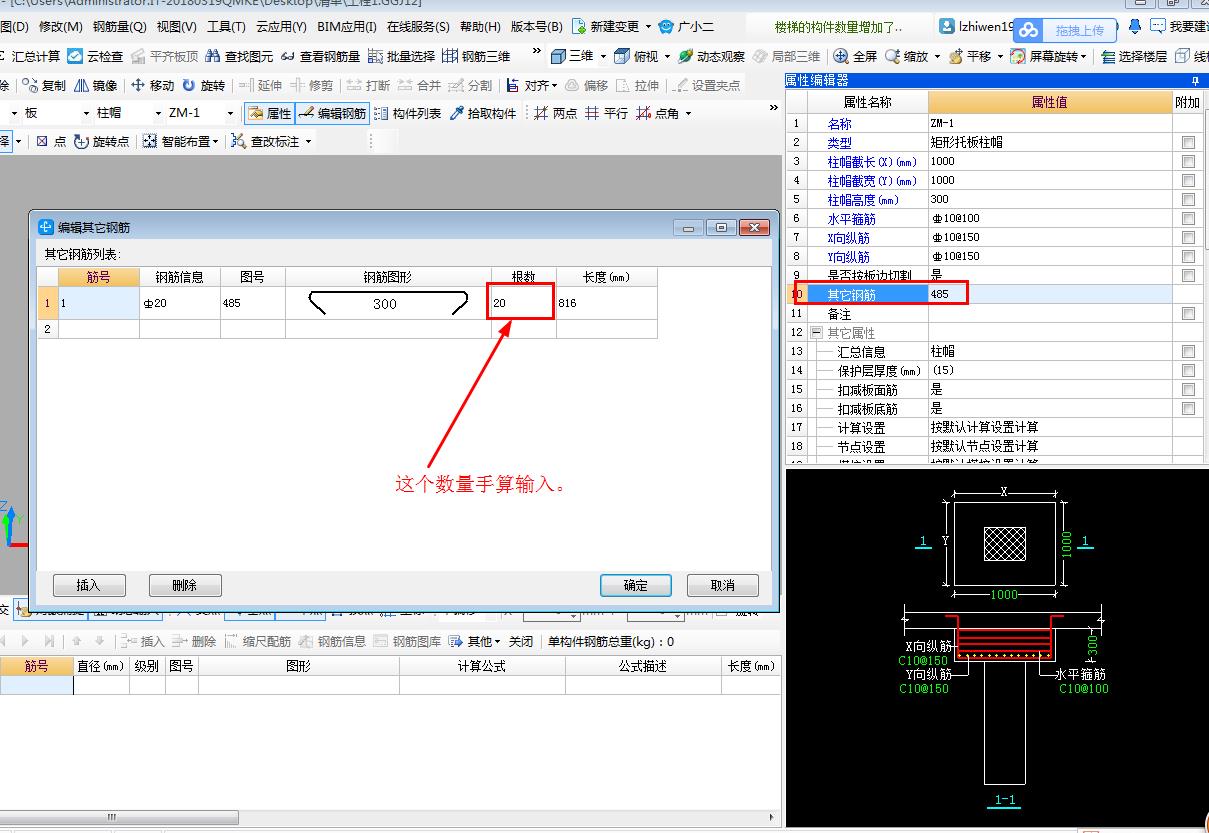Image resolution: width=1209 pixels, height=833 pixels.
Task: Toggle 附加 checkbox for 柱帽高度 row
Action: pyautogui.click(x=1188, y=200)
